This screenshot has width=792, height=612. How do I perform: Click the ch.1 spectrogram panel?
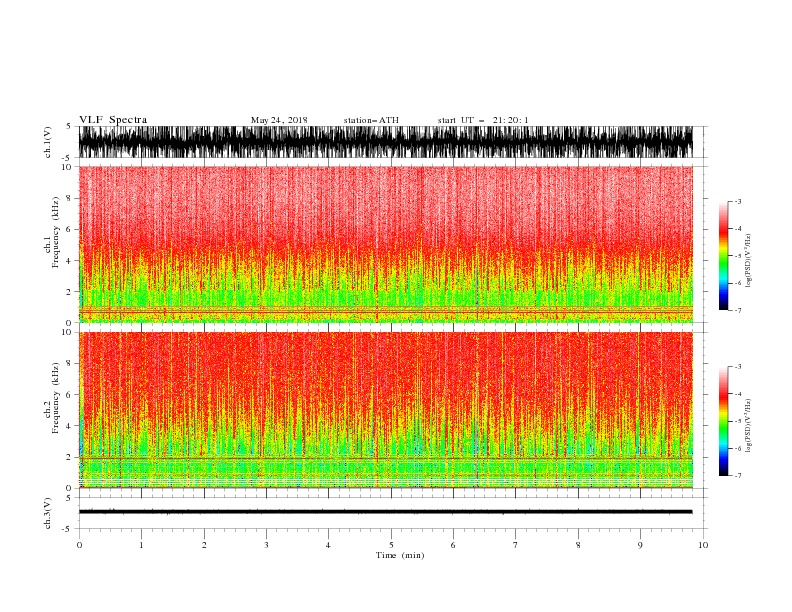point(386,244)
